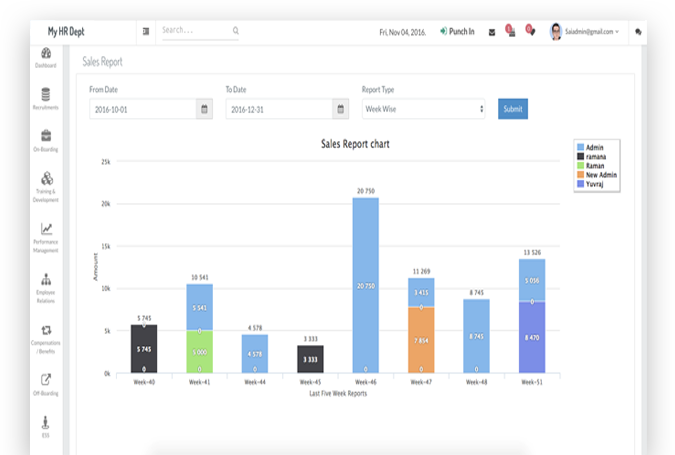Screen dimensions: 675x455
Task: Click the Week-51 axis label
Action: [x=532, y=382]
